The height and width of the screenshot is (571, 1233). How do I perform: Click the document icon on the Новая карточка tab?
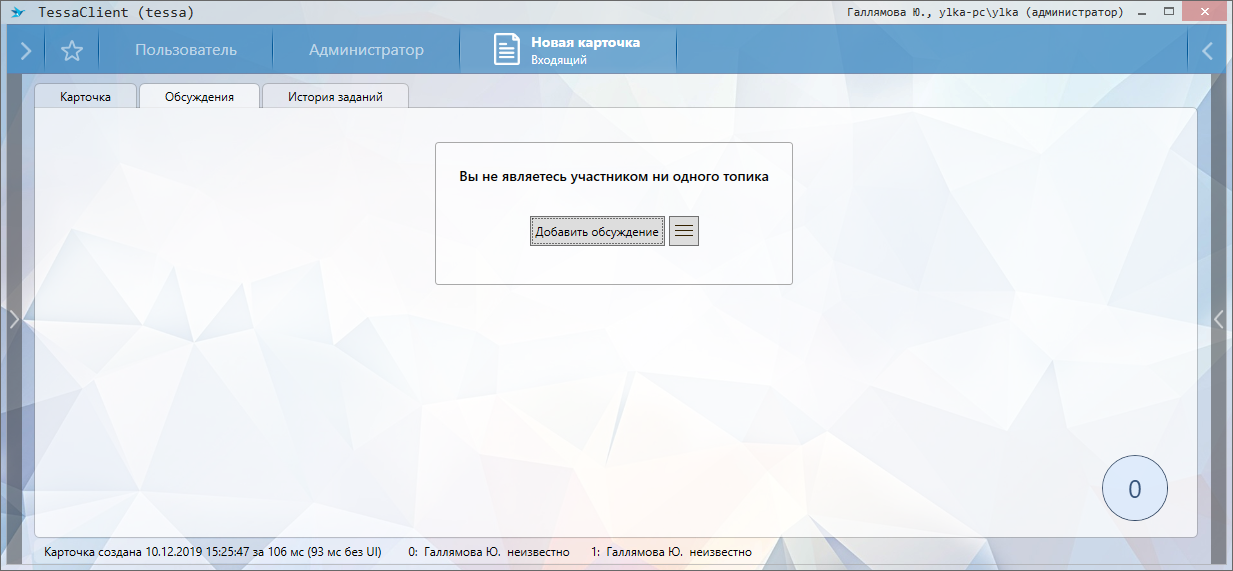[x=507, y=50]
